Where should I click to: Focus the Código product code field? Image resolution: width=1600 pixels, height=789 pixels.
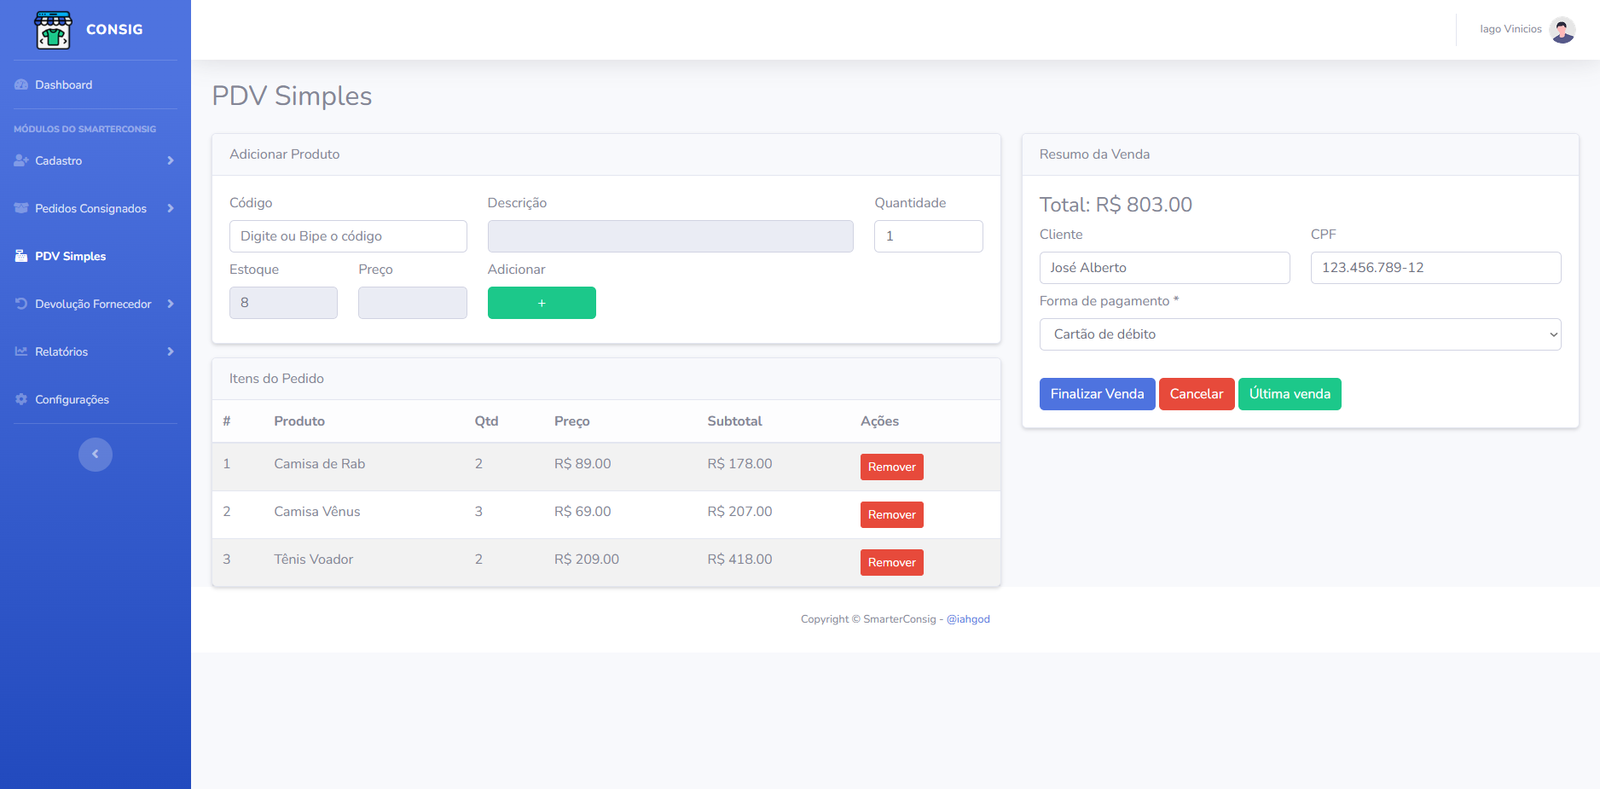pos(348,236)
